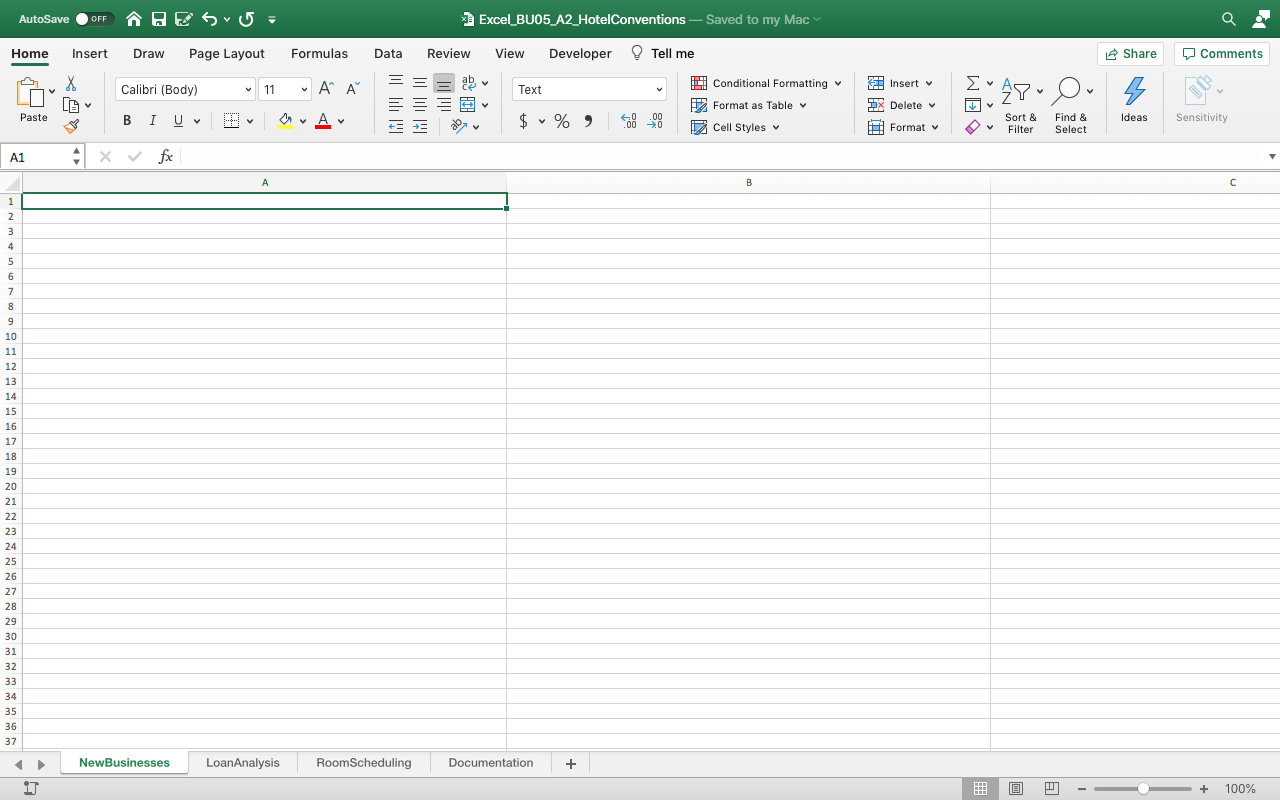1280x800 pixels.
Task: Toggle bottom vertical alignment
Action: pyautogui.click(x=444, y=83)
